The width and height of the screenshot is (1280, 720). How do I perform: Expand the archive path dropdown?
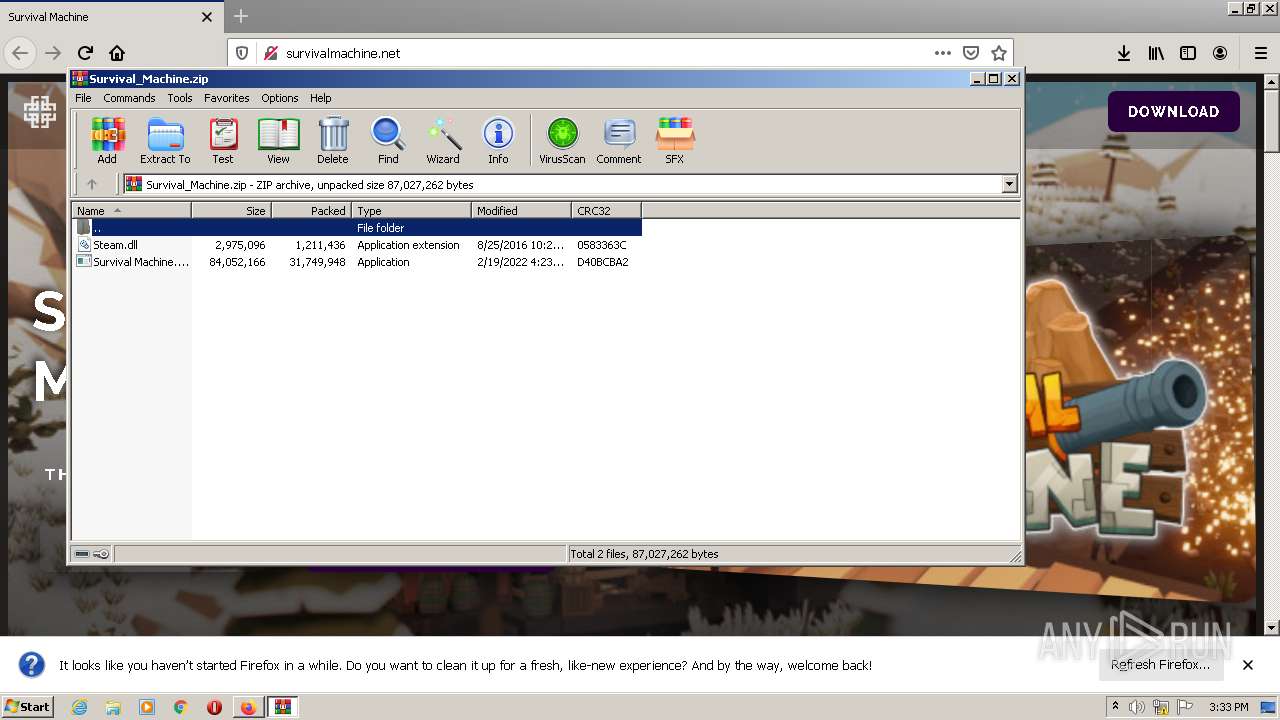1009,184
